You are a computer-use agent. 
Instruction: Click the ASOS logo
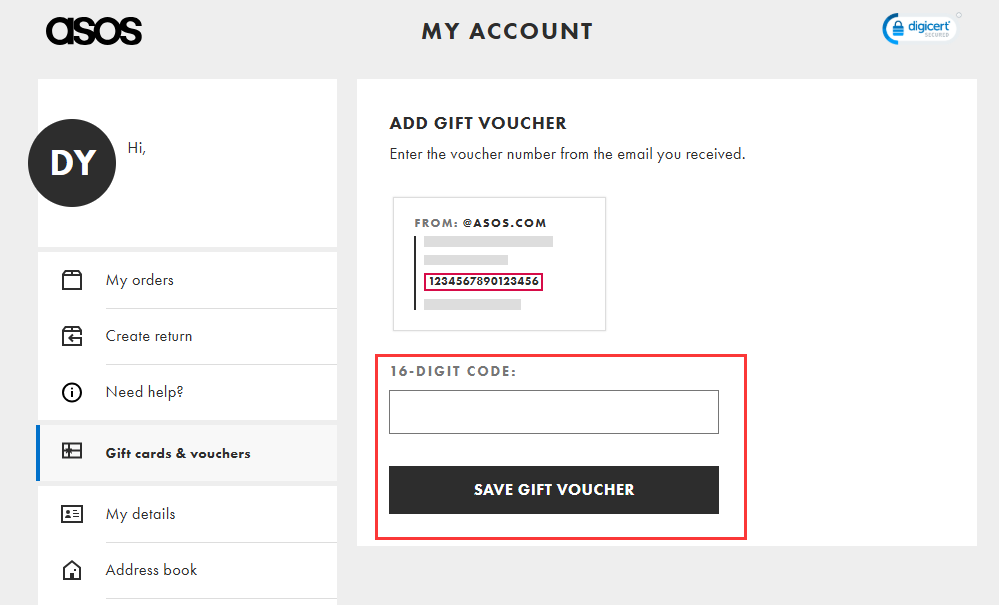click(94, 31)
